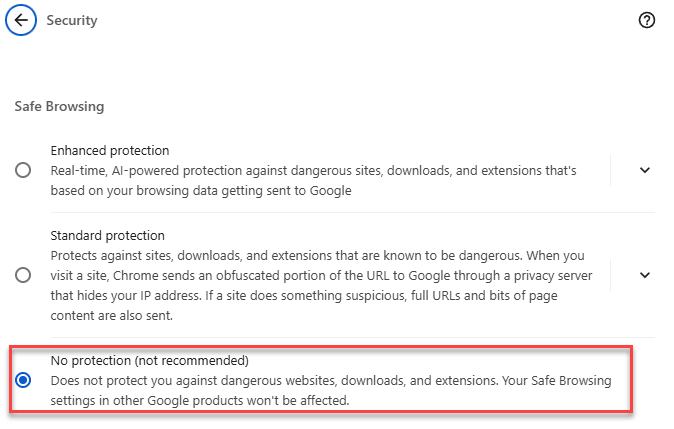Open help via question mark icon
This screenshot has height=429, width=674.
[x=646, y=20]
